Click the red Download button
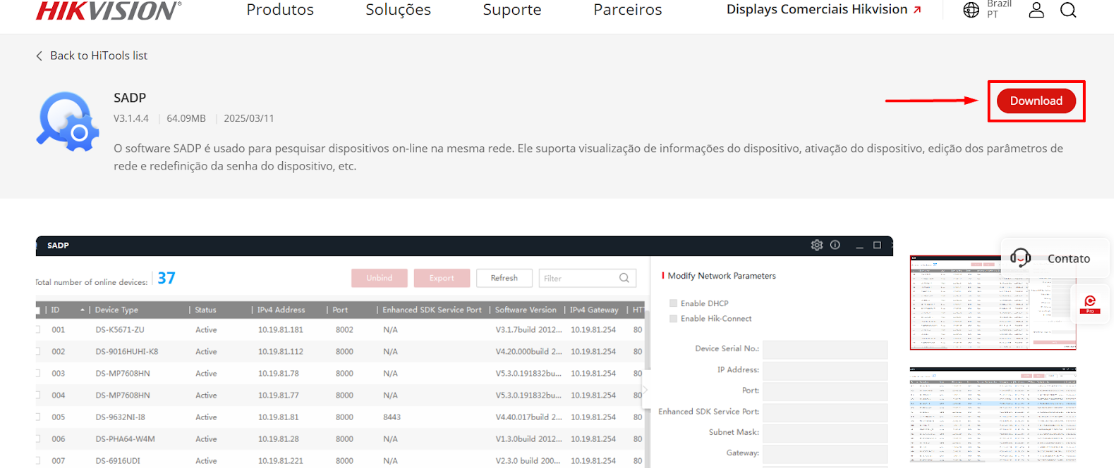The image size is (1114, 468). coord(1036,101)
